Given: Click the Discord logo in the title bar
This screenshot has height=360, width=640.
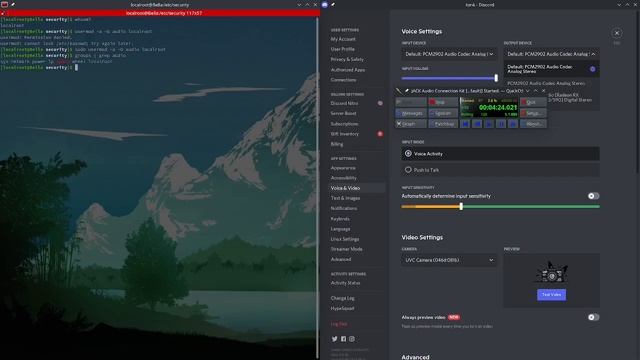Looking at the screenshot, I should pos(325,4).
